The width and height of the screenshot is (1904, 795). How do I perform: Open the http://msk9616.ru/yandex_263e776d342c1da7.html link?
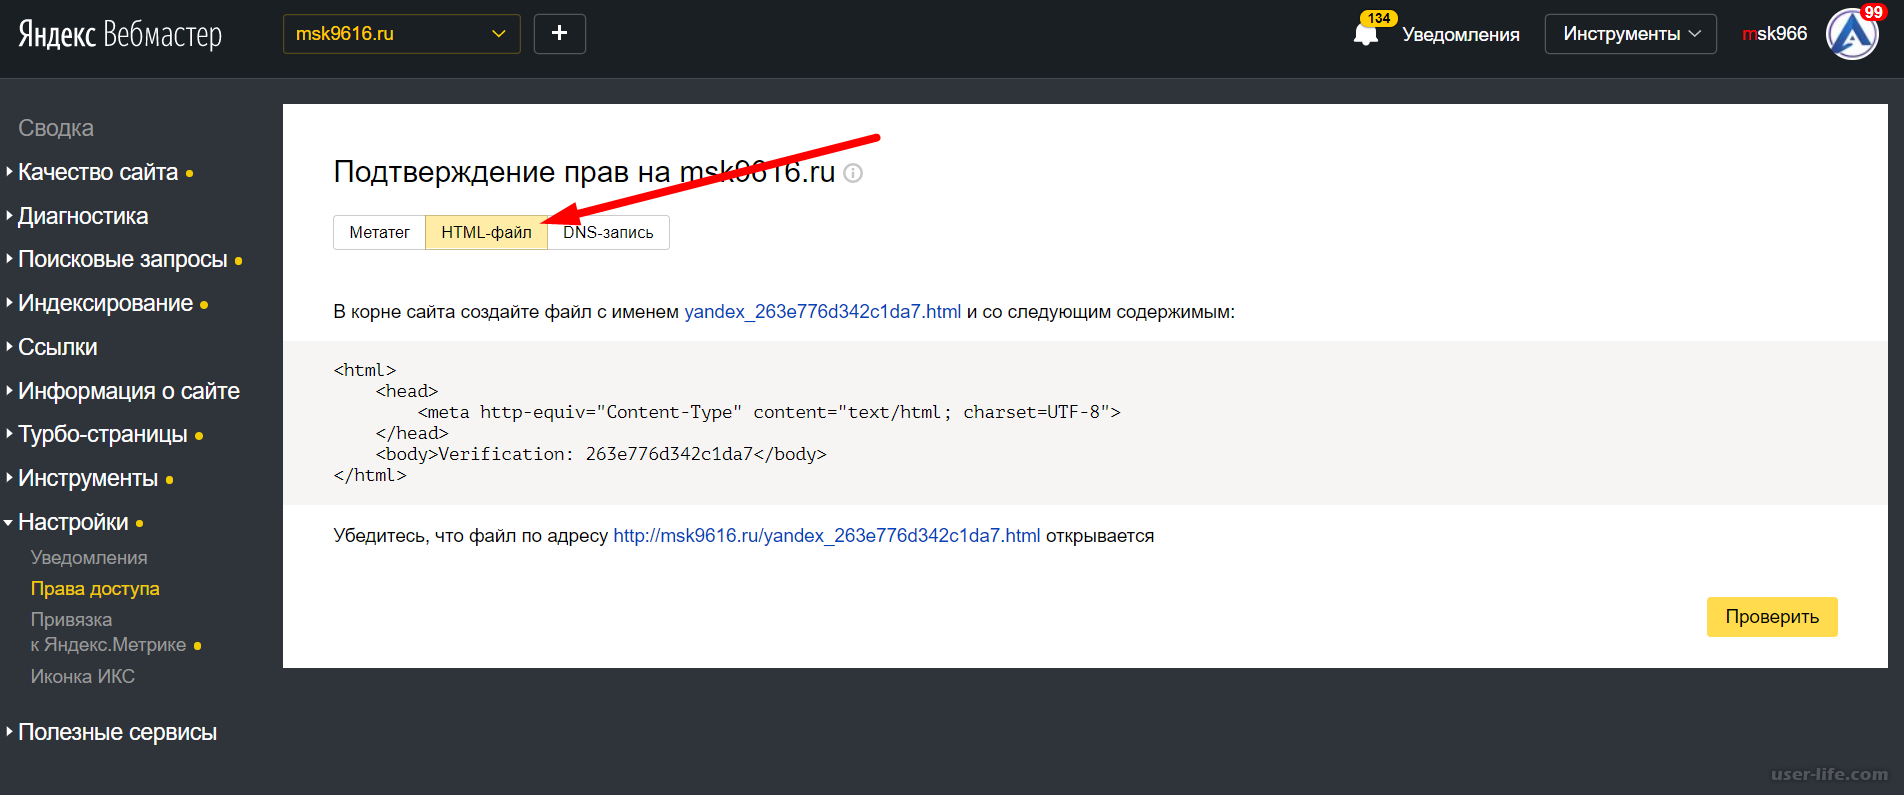[x=826, y=536]
